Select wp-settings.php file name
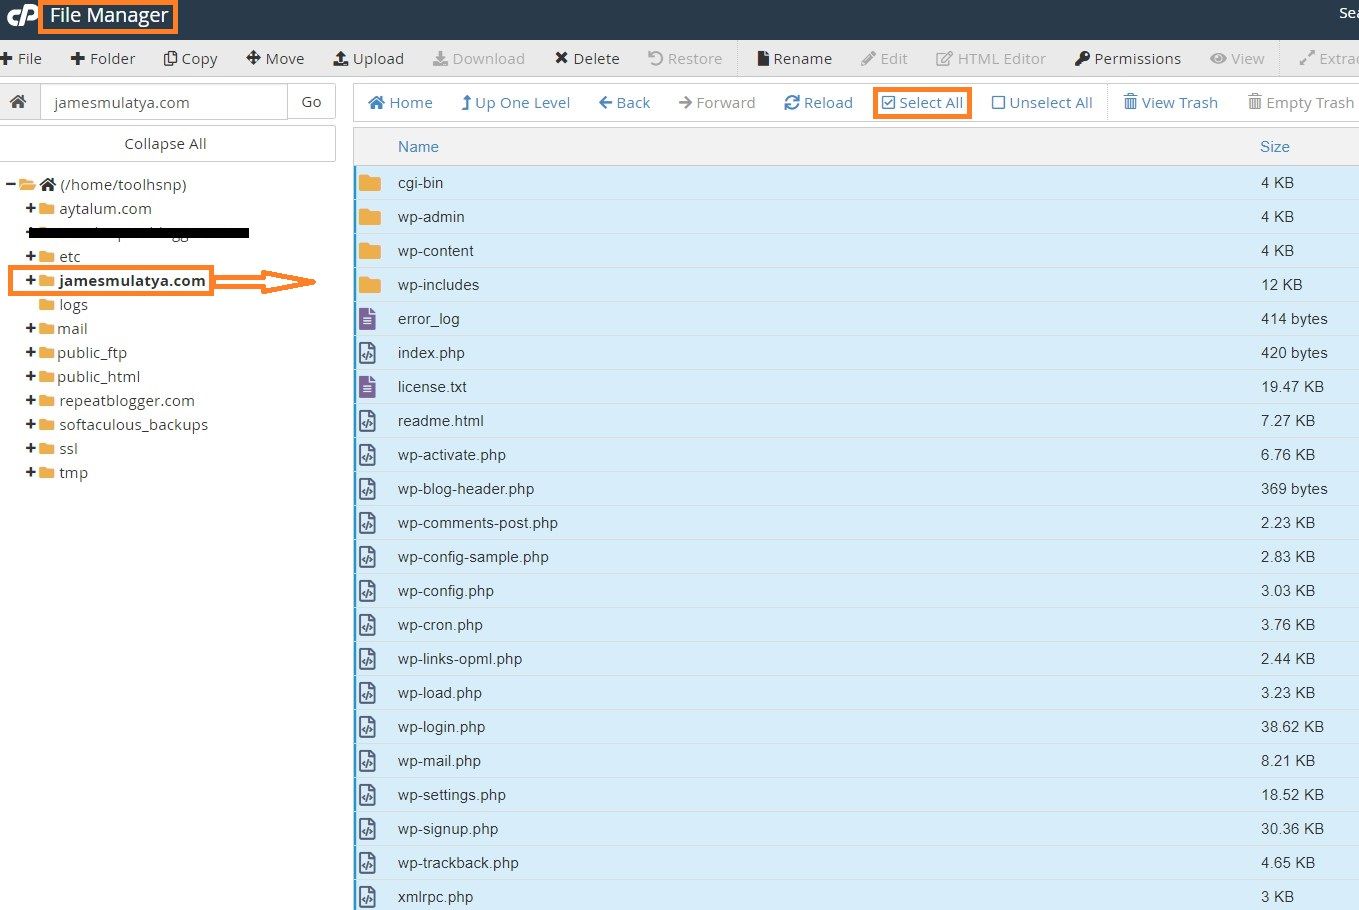This screenshot has width=1359, height=910. tap(452, 795)
